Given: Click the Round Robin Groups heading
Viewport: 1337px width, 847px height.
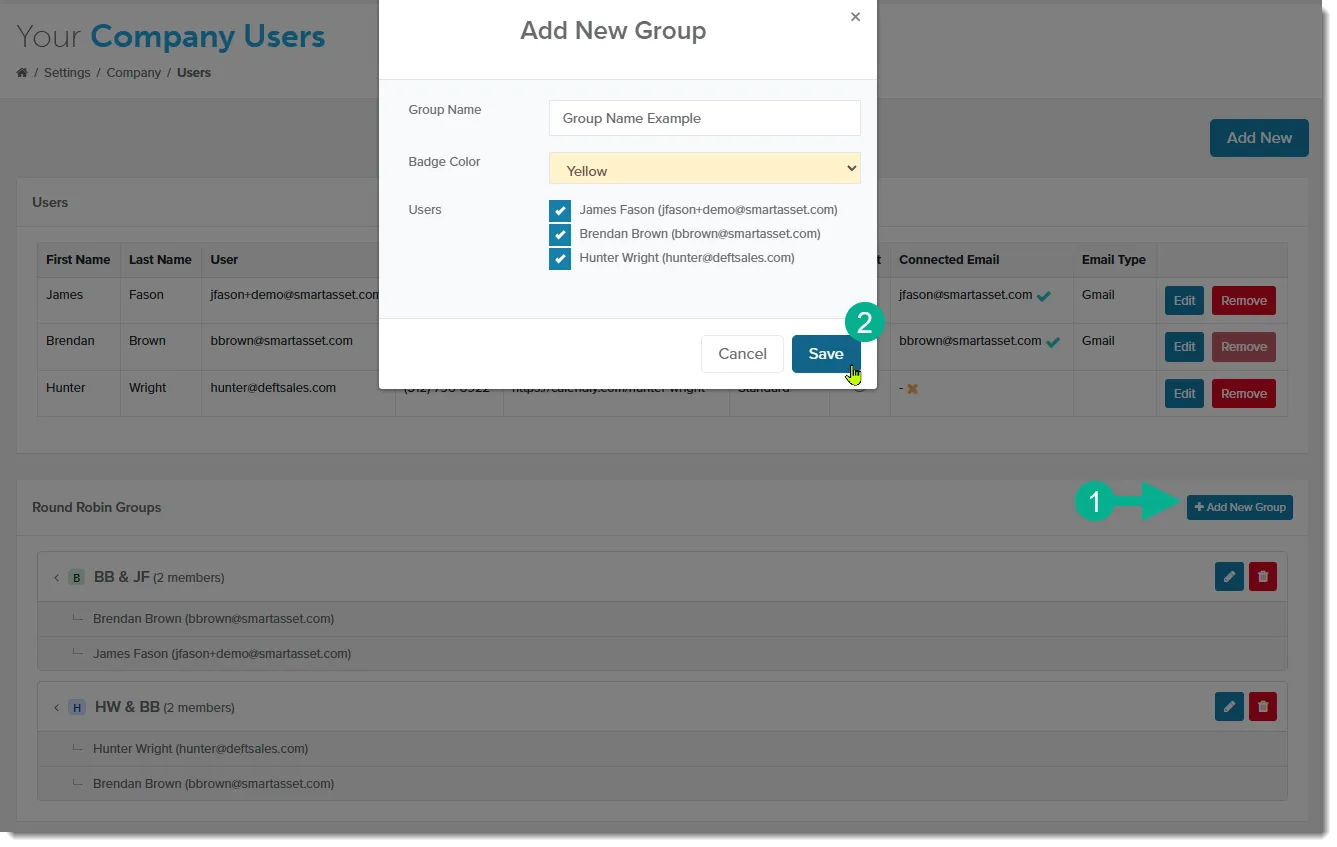Looking at the screenshot, I should pos(96,508).
